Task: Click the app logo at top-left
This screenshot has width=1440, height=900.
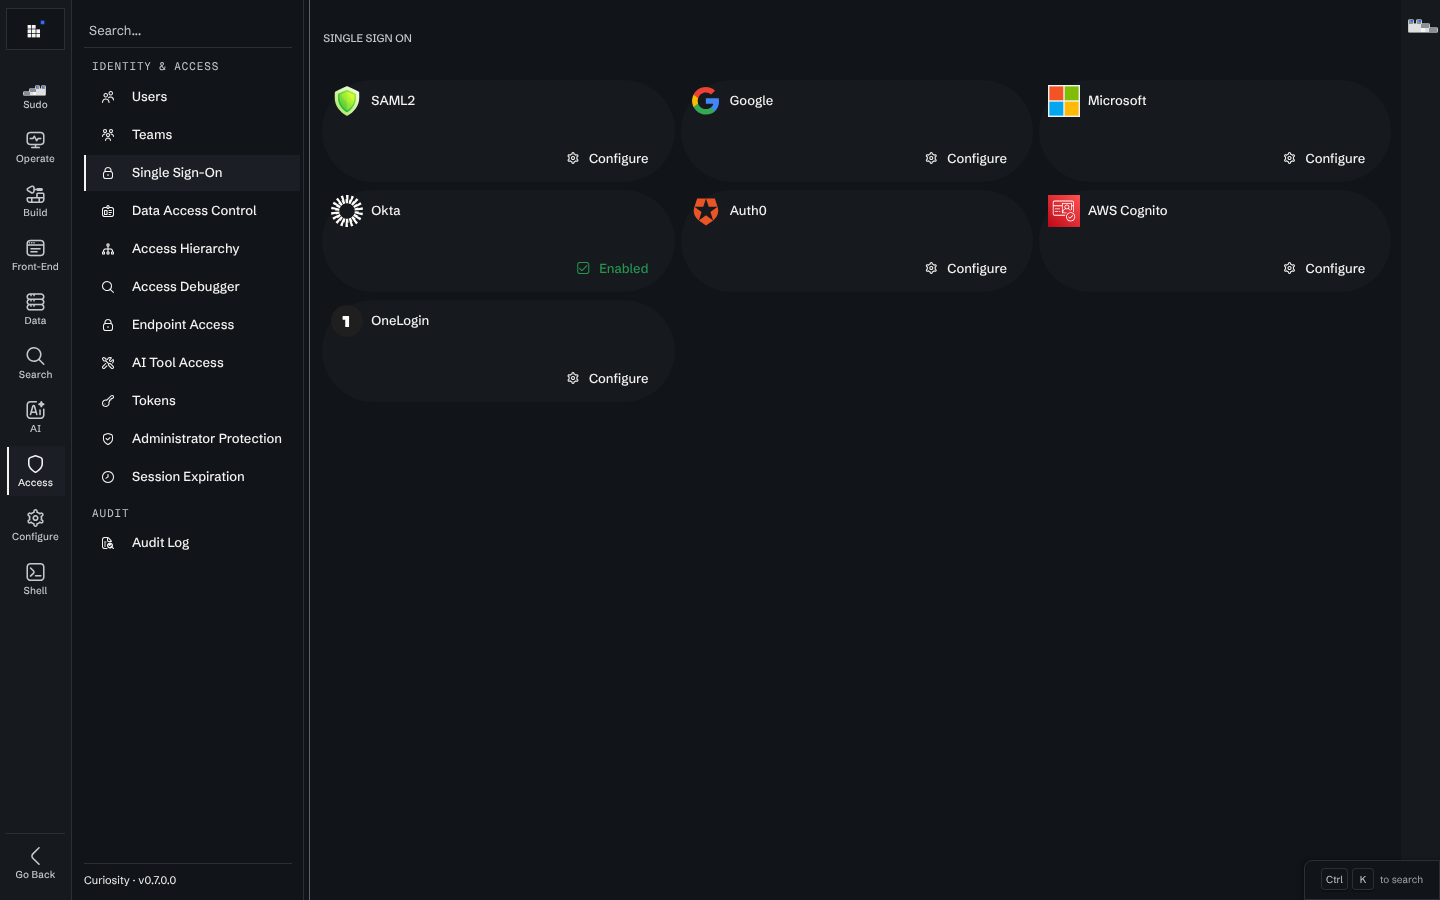Action: coord(35,30)
